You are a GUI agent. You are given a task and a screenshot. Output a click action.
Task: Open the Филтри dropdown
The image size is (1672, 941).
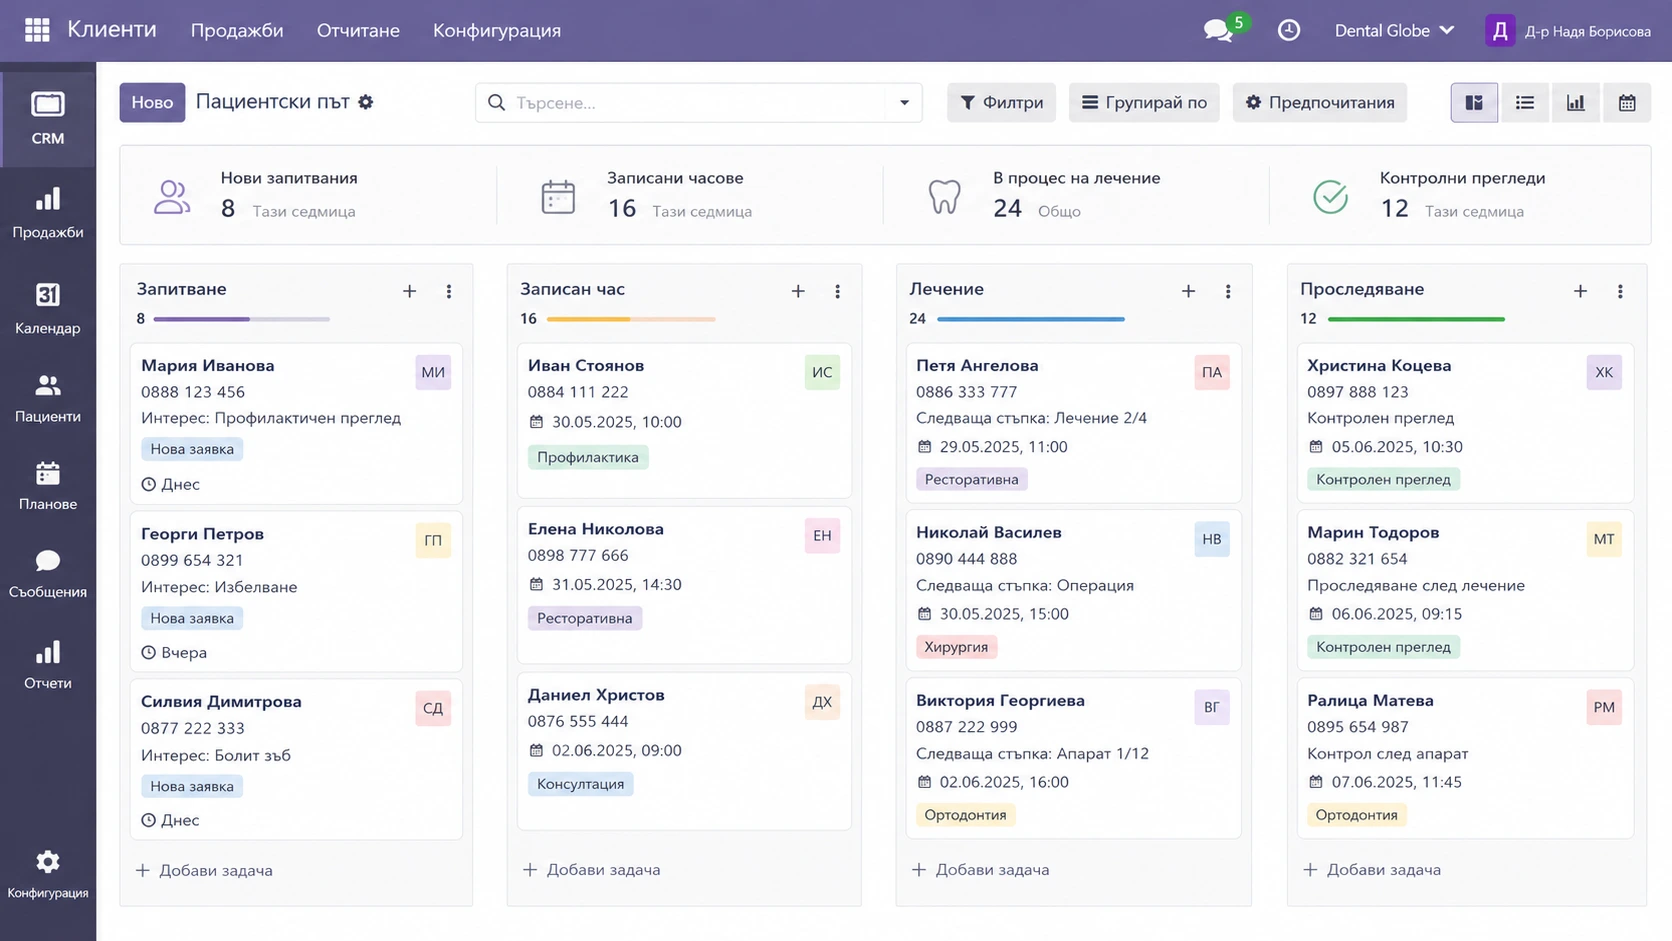coord(1001,102)
